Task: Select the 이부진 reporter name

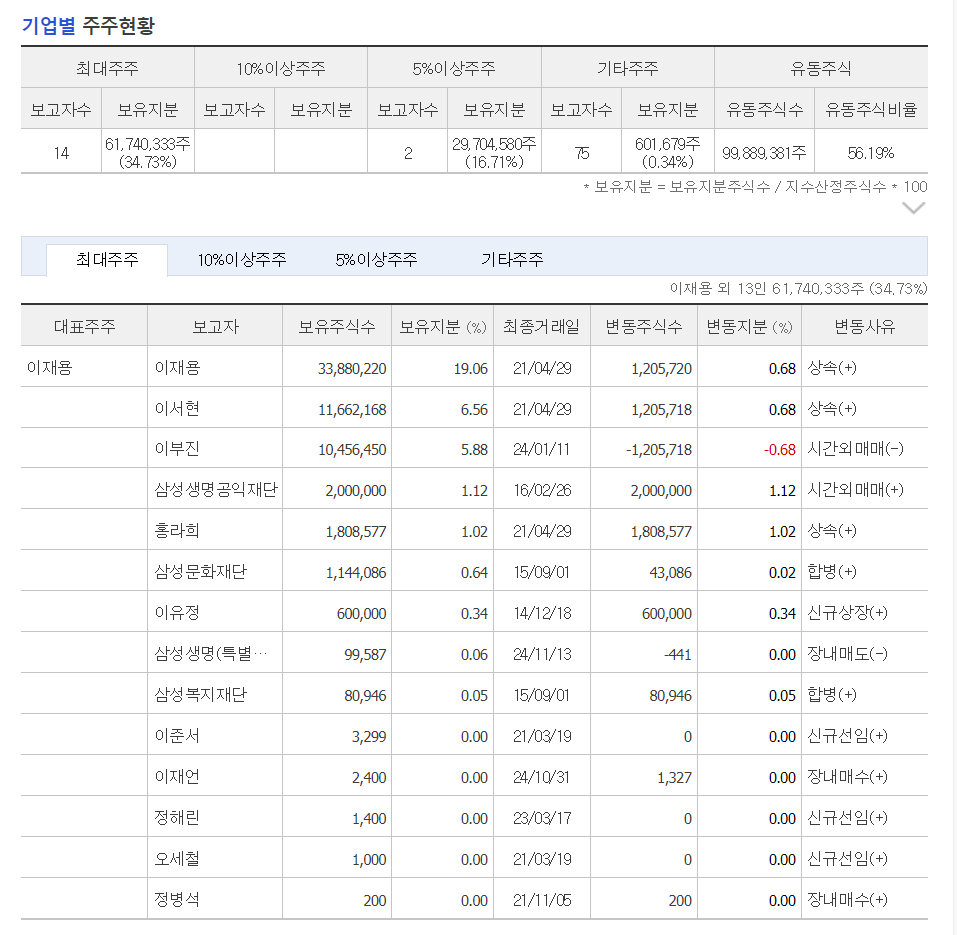Action: click(177, 449)
